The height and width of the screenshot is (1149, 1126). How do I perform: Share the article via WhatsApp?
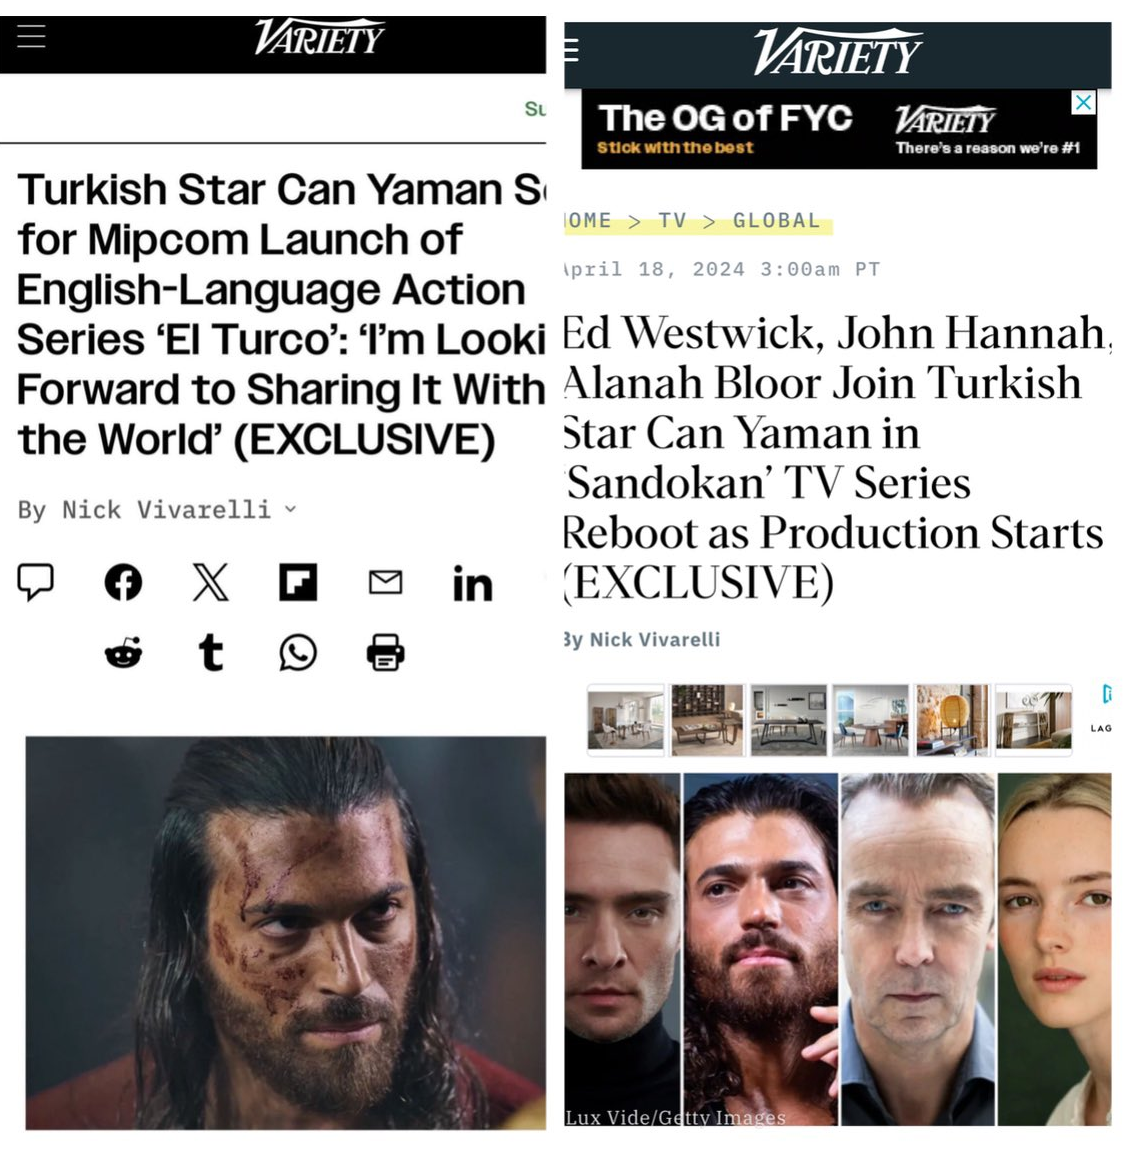(x=298, y=652)
